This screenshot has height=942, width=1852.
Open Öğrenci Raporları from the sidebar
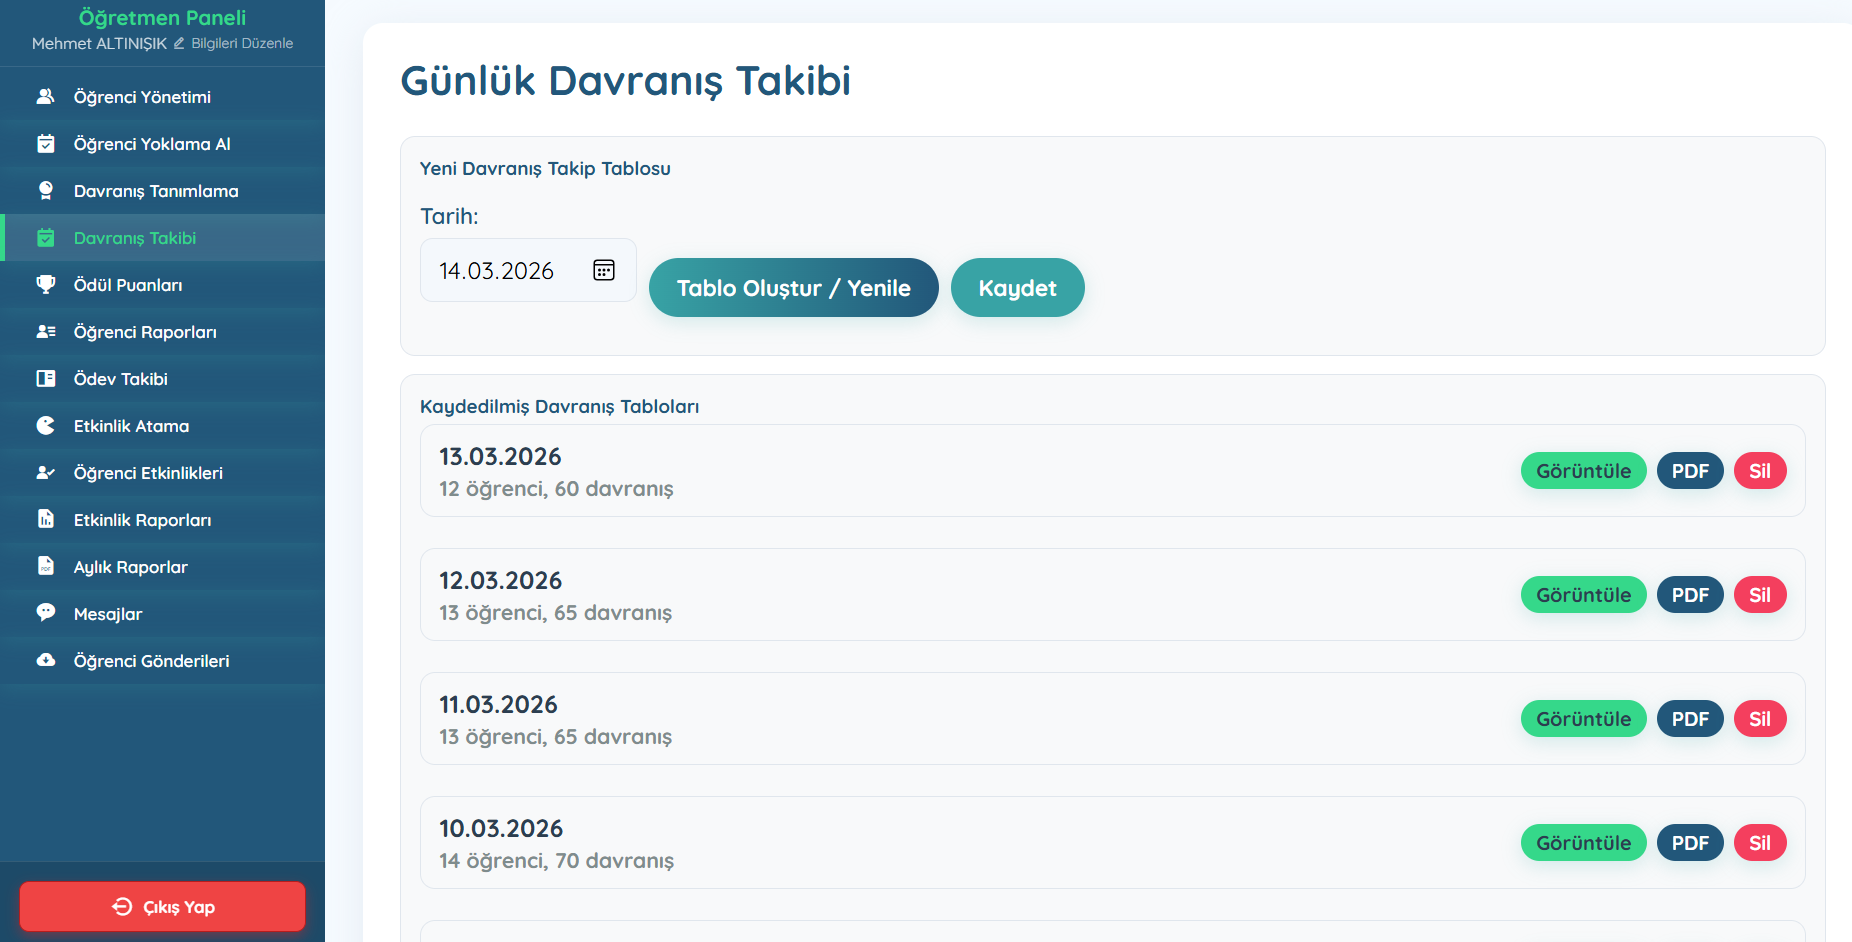point(145,332)
